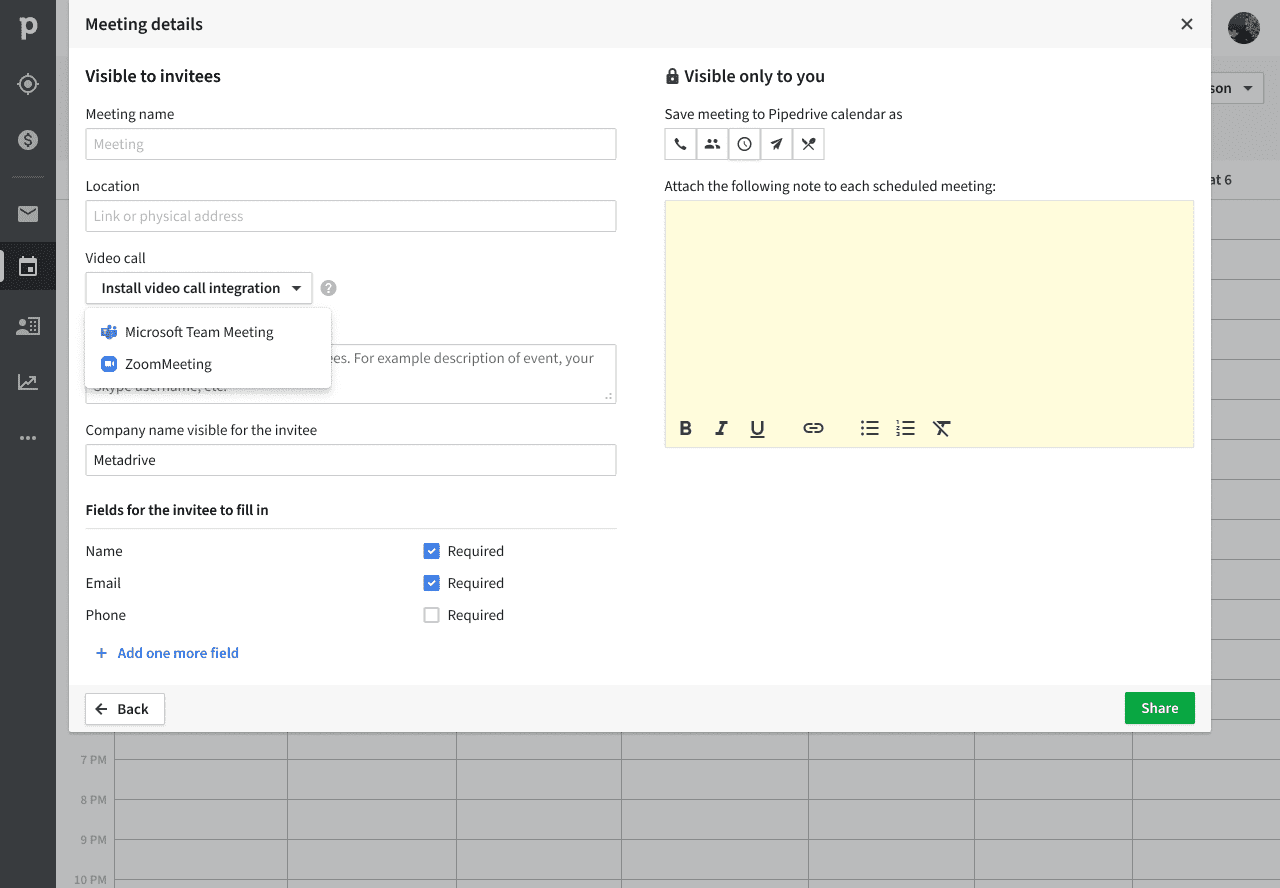Image resolution: width=1280 pixels, height=888 pixels.
Task: Choose ZoomMeeting option
Action: 208,364
